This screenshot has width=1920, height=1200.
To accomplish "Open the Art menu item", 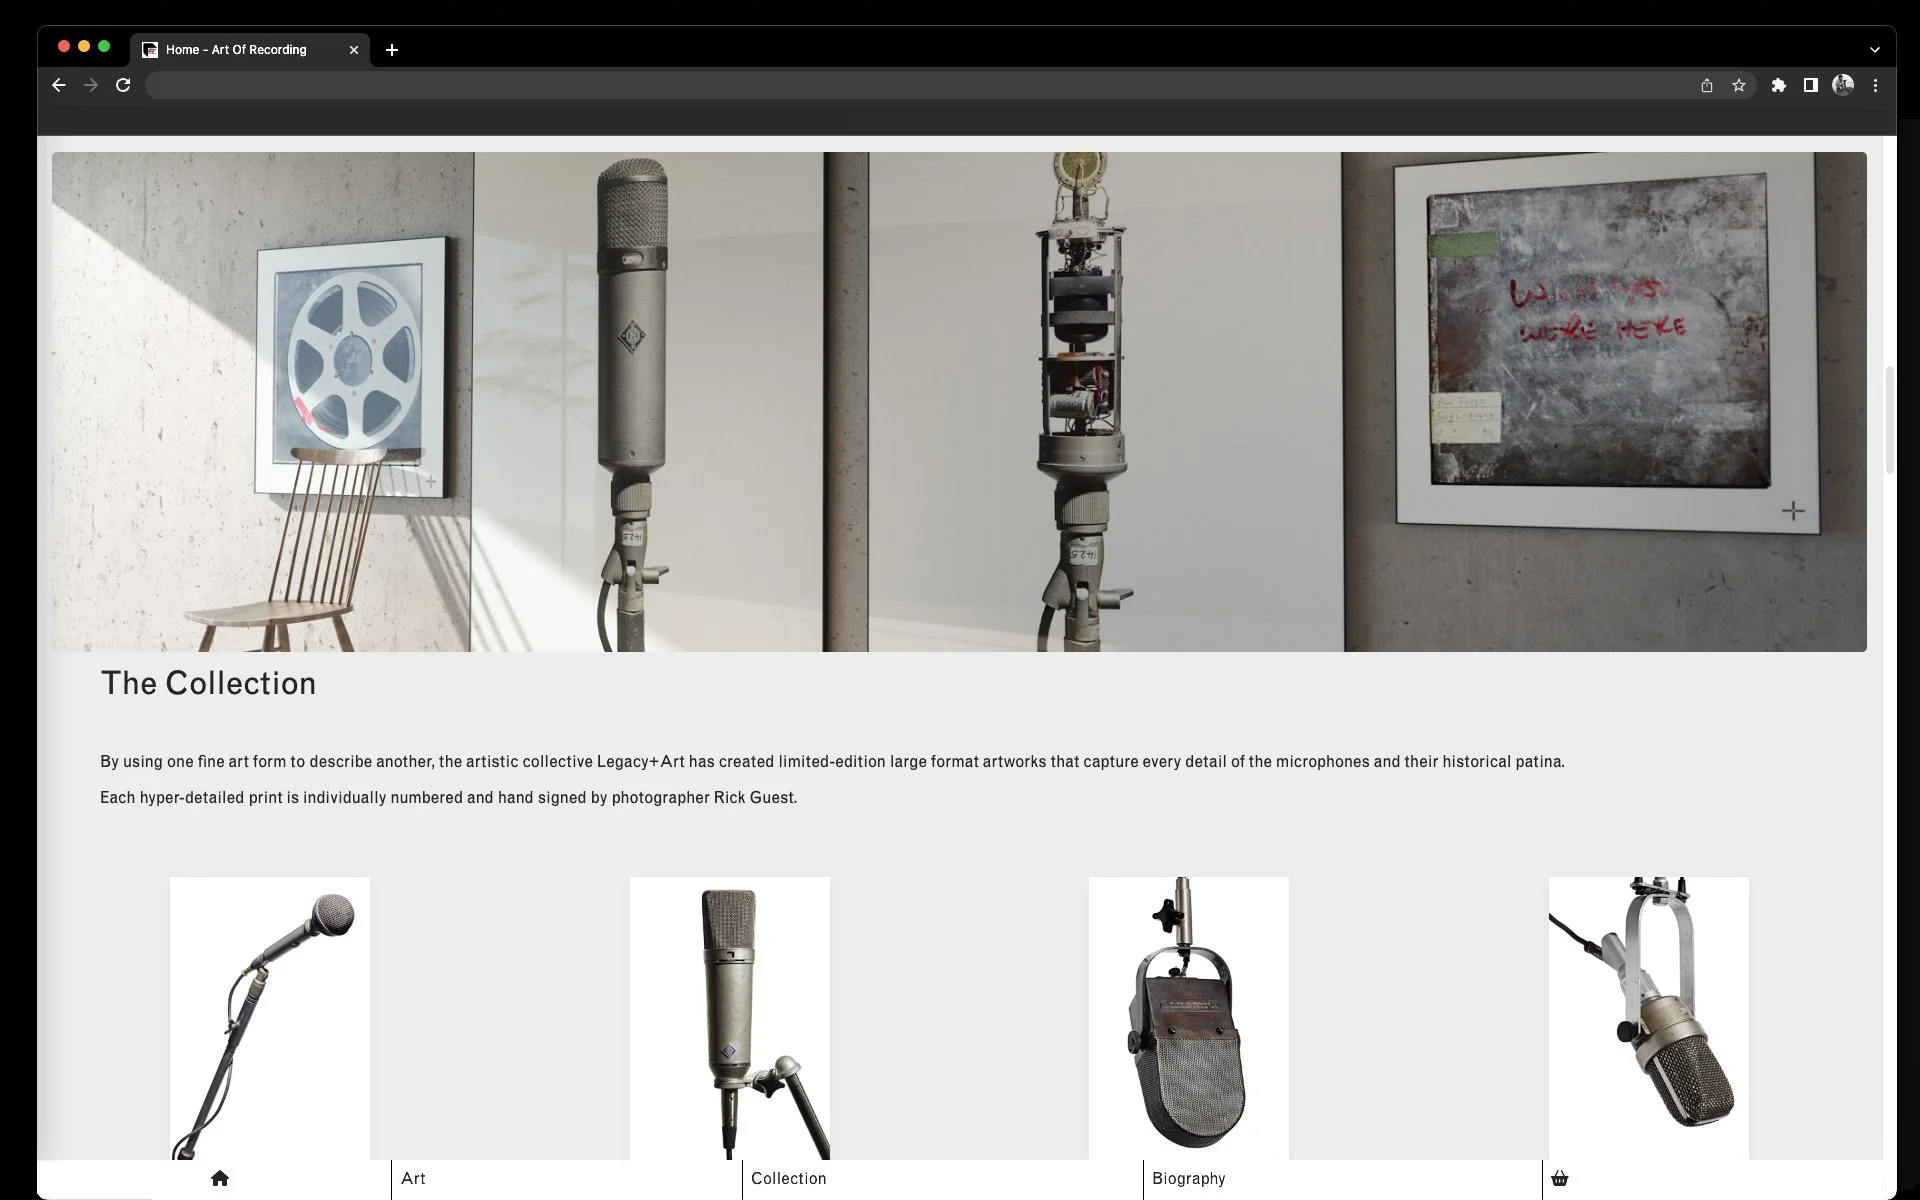I will tap(413, 1178).
